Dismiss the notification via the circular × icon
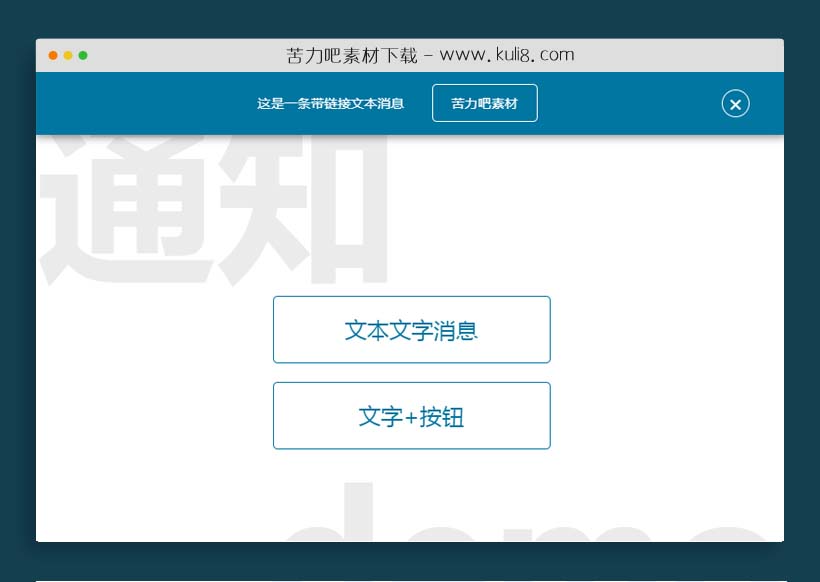Viewport: 820px width, 582px height. point(735,104)
